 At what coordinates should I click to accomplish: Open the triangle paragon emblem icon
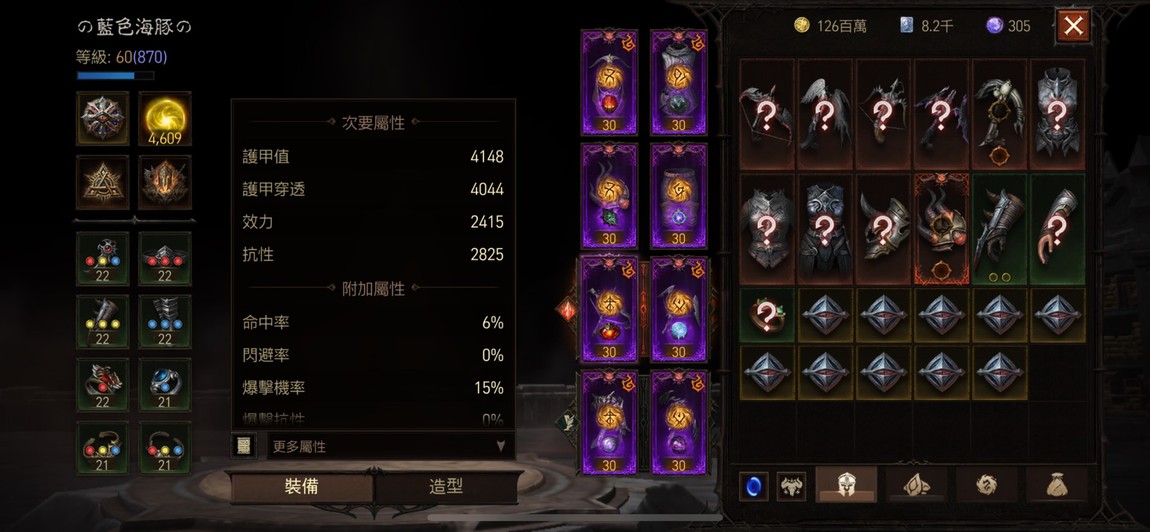pyautogui.click(x=102, y=182)
